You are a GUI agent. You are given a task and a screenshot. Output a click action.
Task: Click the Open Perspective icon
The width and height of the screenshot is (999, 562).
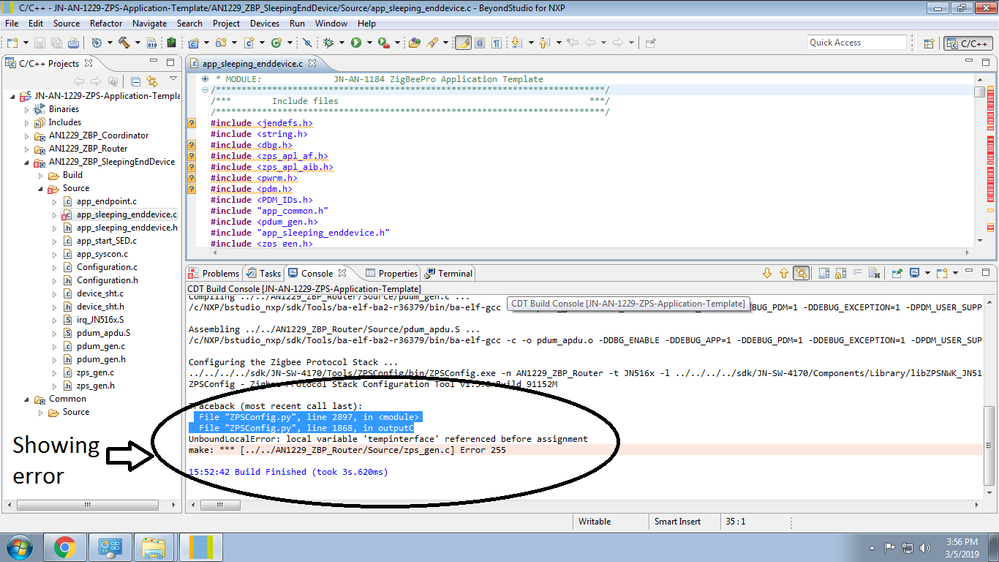(929, 43)
